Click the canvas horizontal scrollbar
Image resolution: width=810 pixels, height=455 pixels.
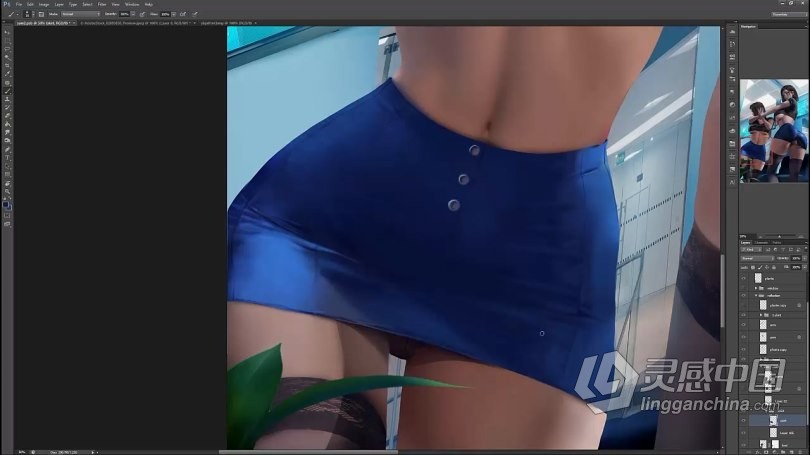(x=308, y=452)
